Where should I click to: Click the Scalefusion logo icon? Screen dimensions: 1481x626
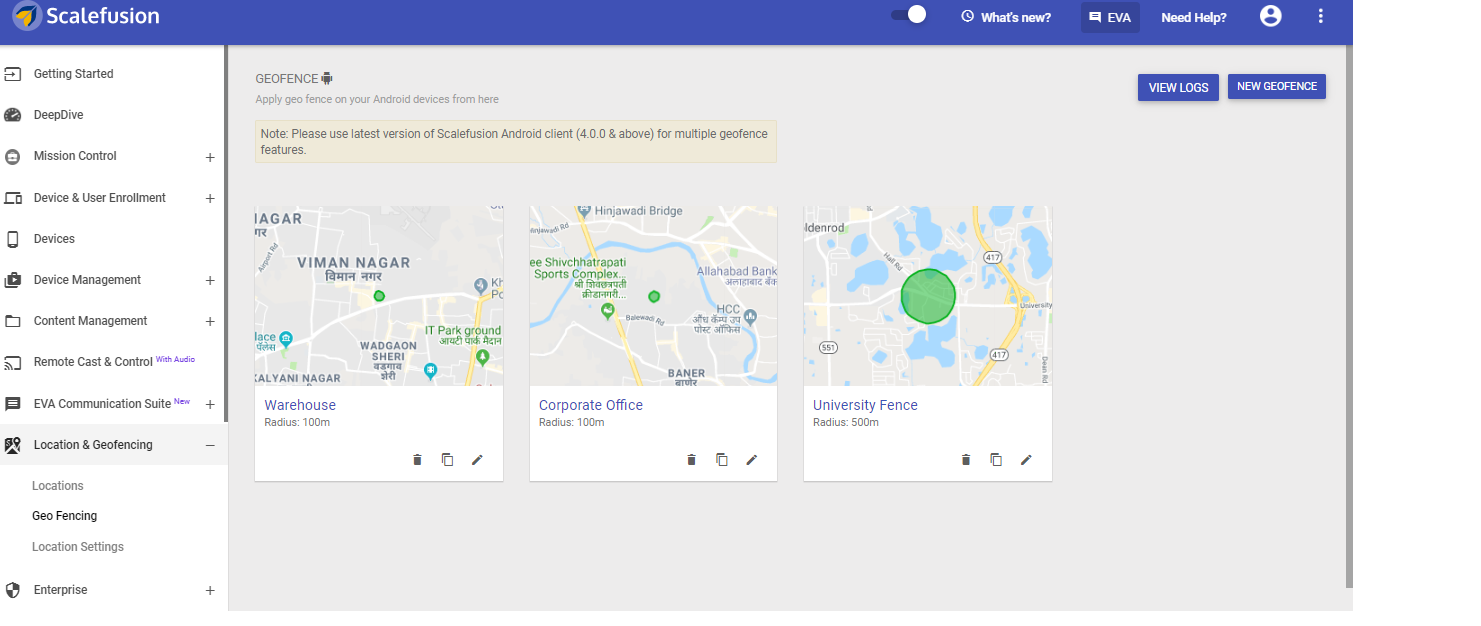26,16
